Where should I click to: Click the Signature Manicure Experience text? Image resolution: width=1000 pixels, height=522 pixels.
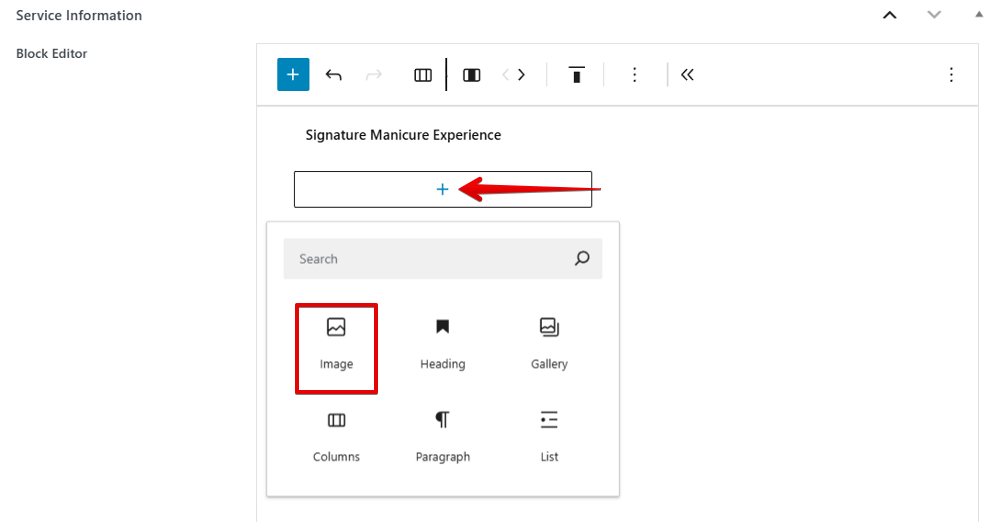[x=403, y=135]
